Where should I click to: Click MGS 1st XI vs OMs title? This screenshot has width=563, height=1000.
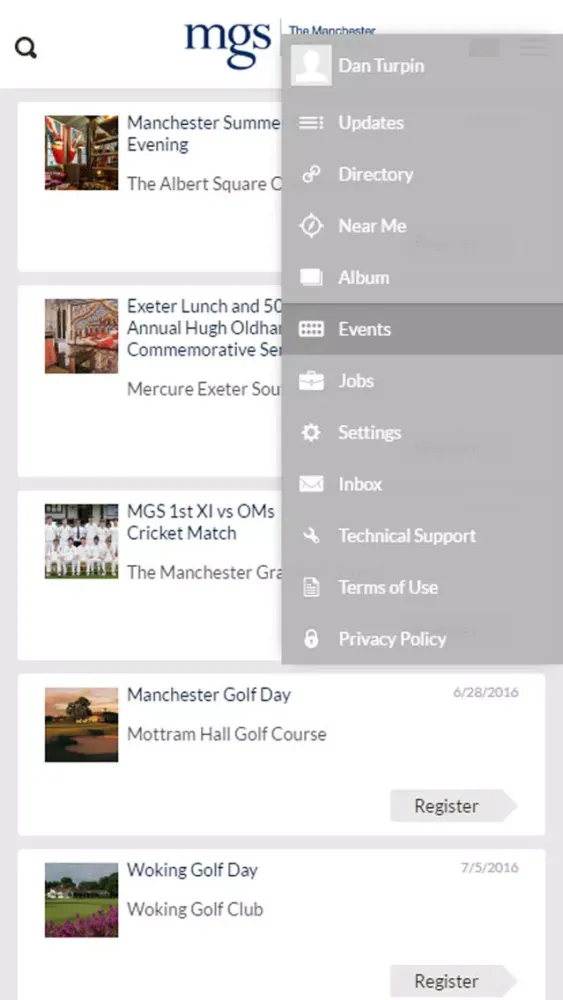click(x=201, y=522)
